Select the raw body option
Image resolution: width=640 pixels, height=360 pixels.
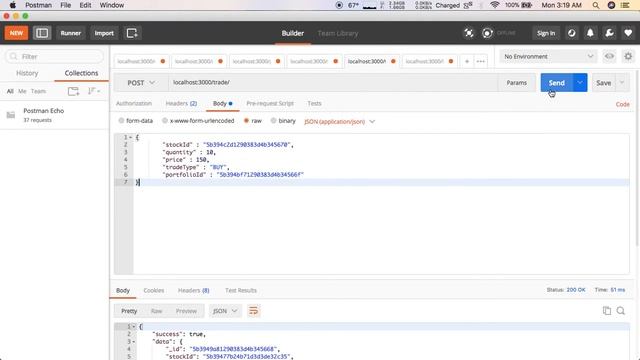pyautogui.click(x=247, y=121)
